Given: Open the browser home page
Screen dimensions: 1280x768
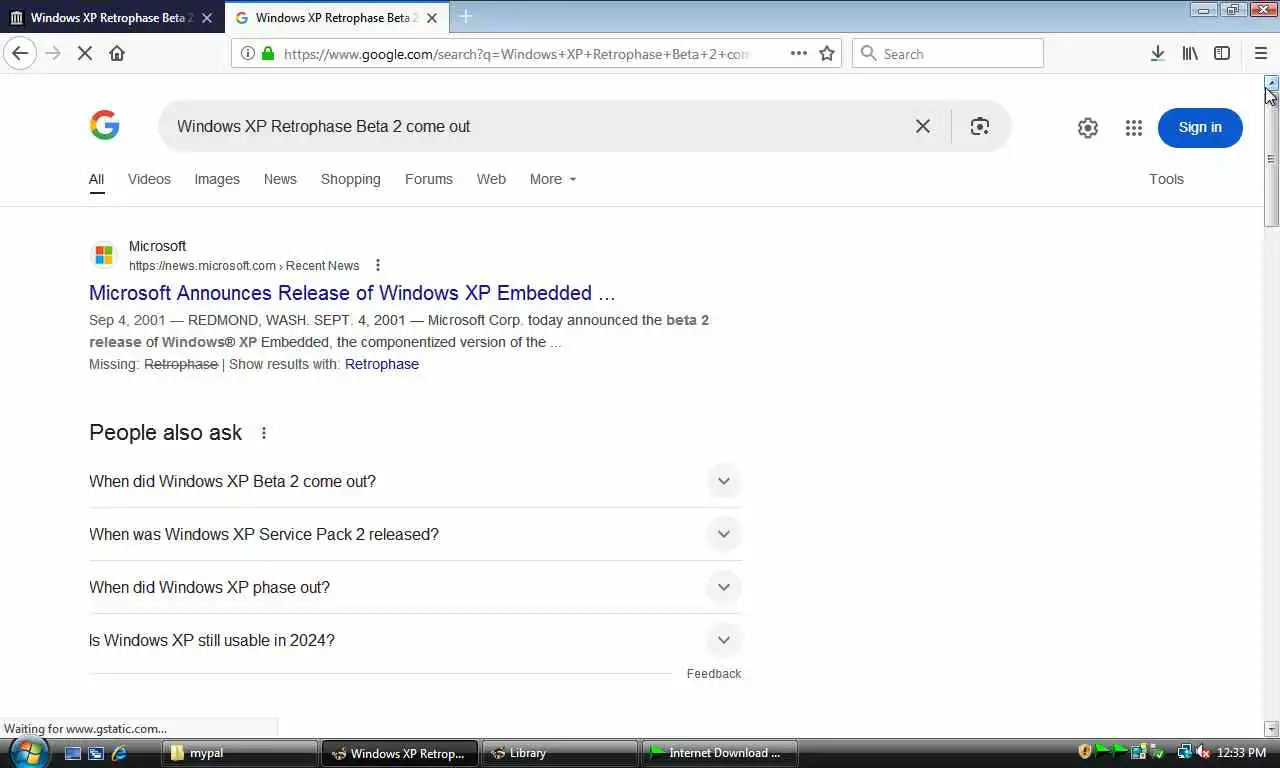Looking at the screenshot, I should point(117,53).
